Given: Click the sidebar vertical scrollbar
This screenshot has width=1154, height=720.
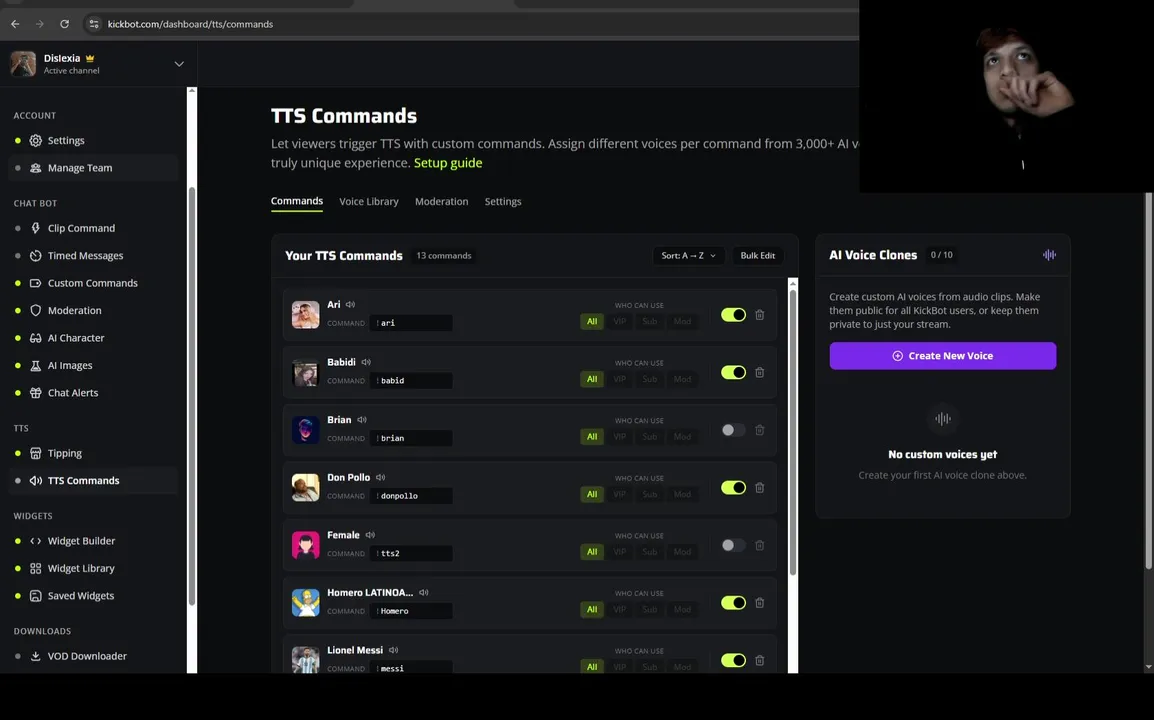Looking at the screenshot, I should pos(191,398).
